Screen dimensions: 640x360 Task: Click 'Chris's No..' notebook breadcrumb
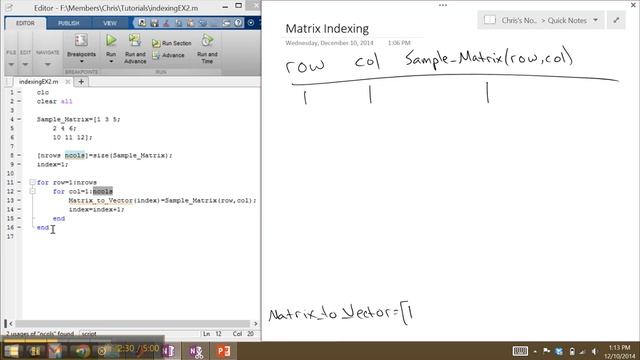pyautogui.click(x=519, y=20)
